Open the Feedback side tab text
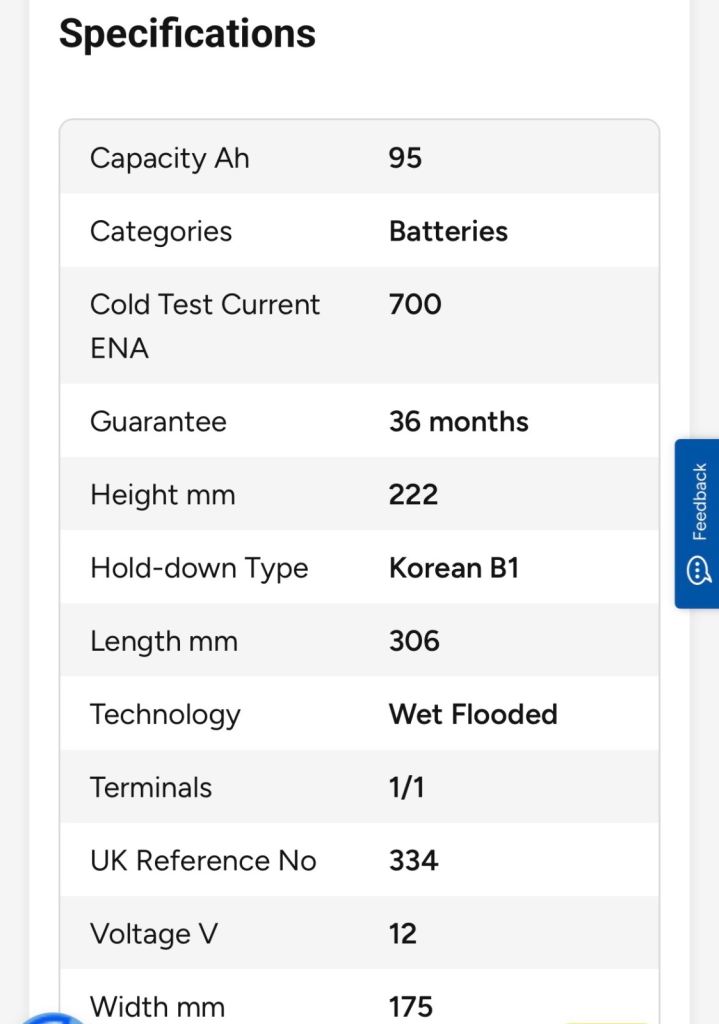 (x=699, y=502)
